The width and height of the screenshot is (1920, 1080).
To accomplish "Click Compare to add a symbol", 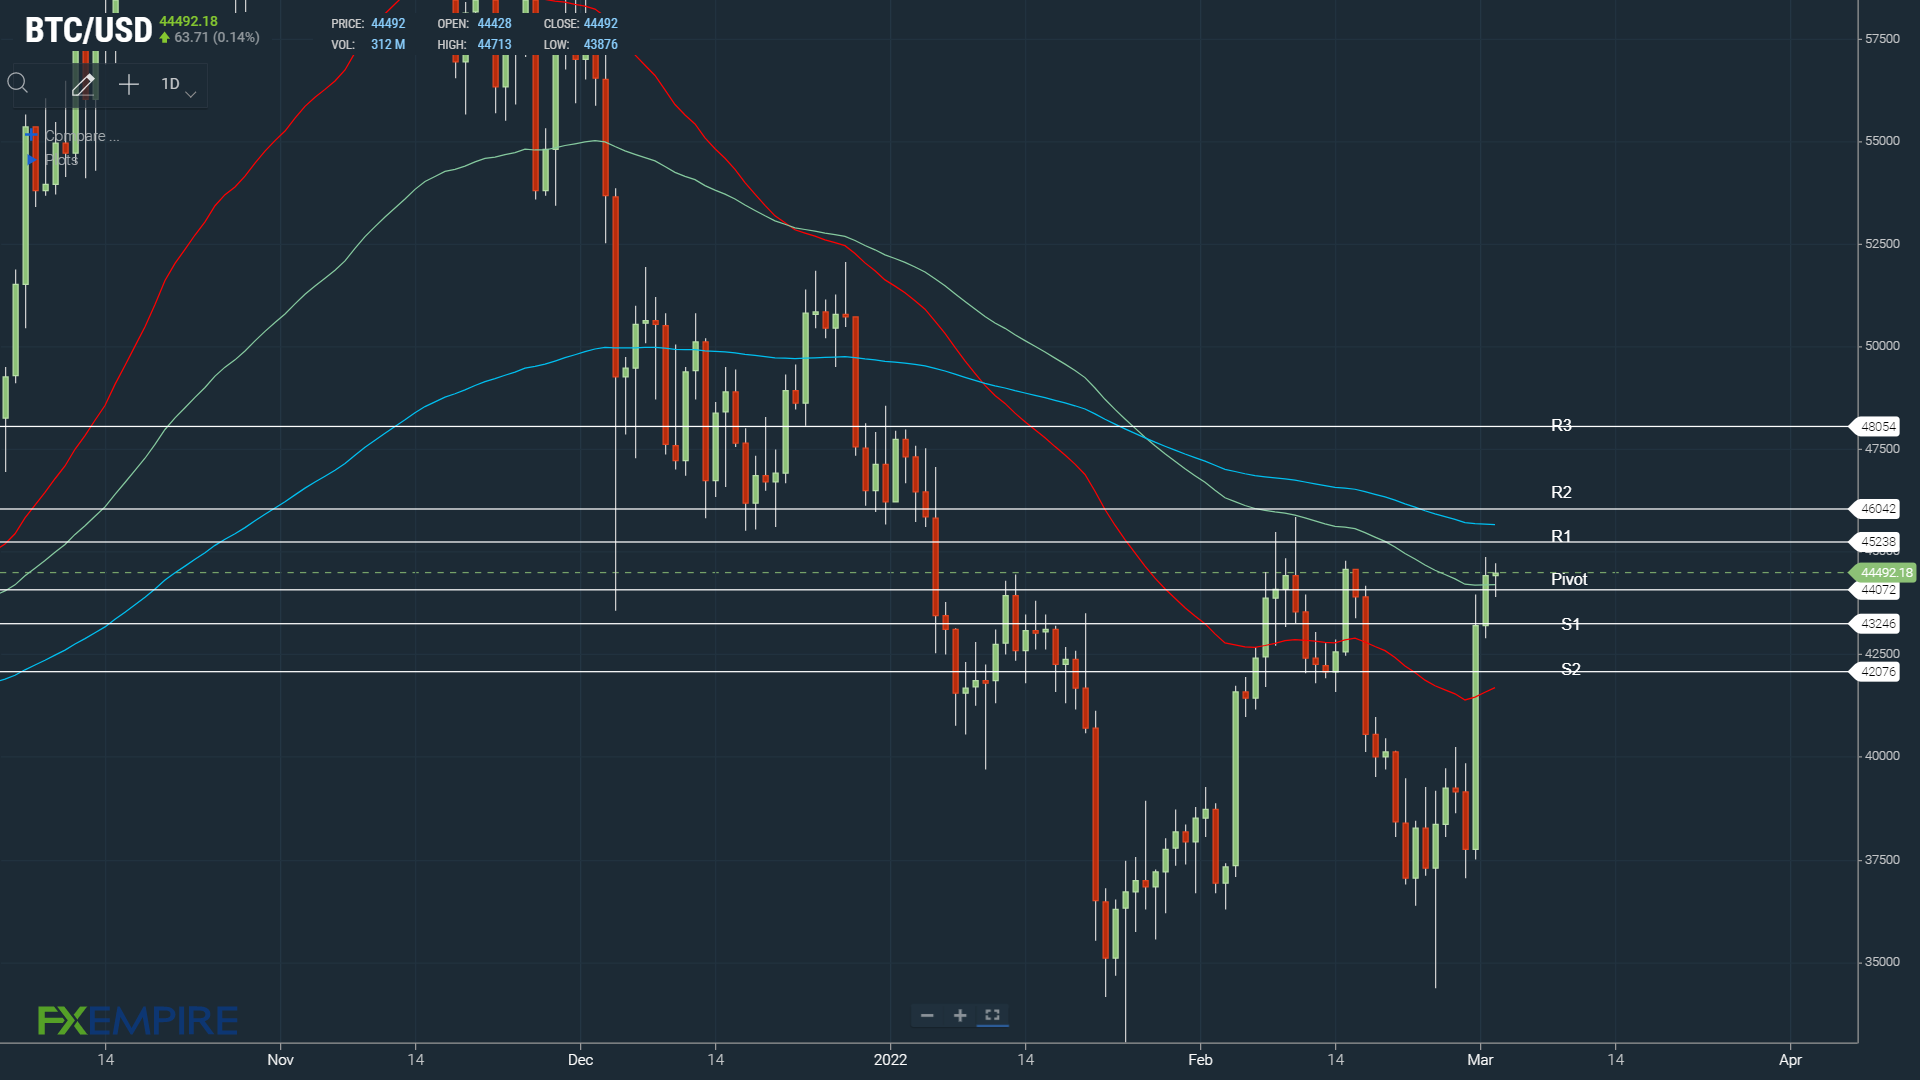I will pos(81,136).
